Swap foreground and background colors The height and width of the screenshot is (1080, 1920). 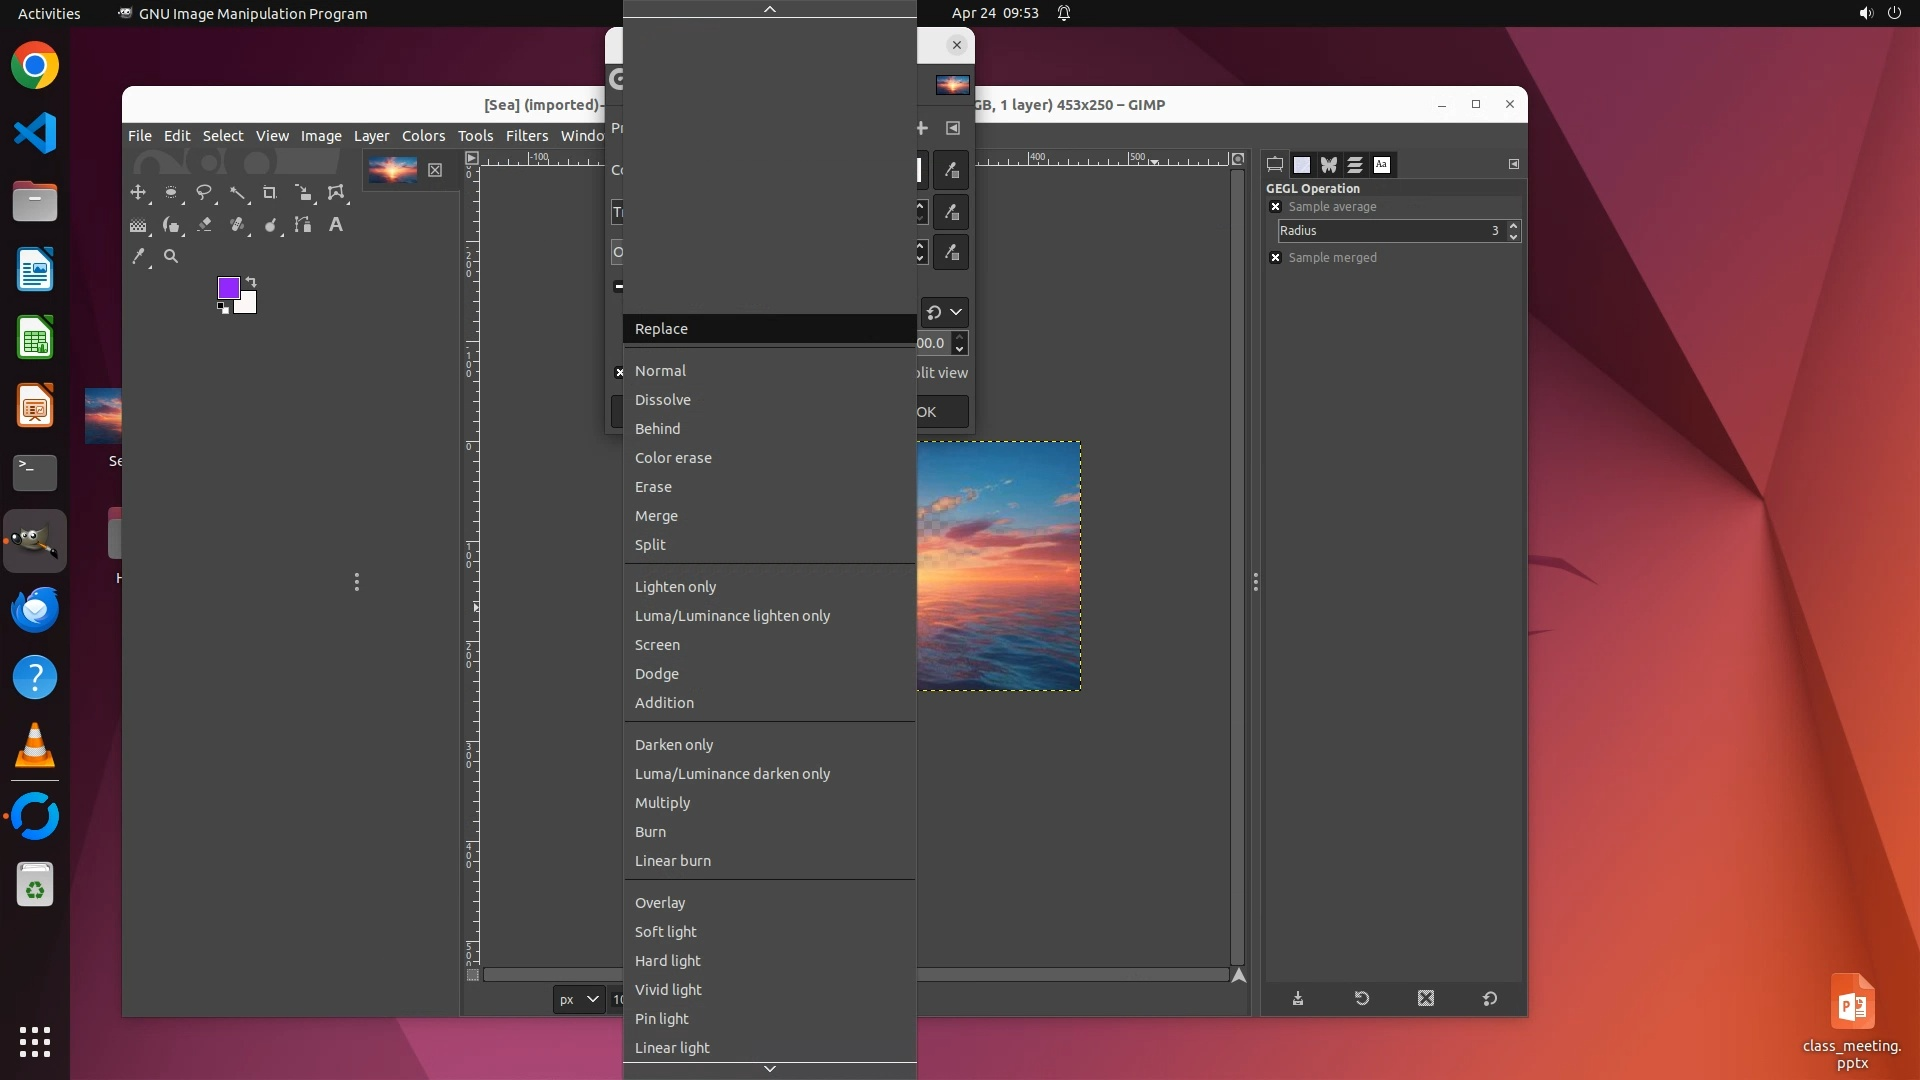click(x=251, y=282)
